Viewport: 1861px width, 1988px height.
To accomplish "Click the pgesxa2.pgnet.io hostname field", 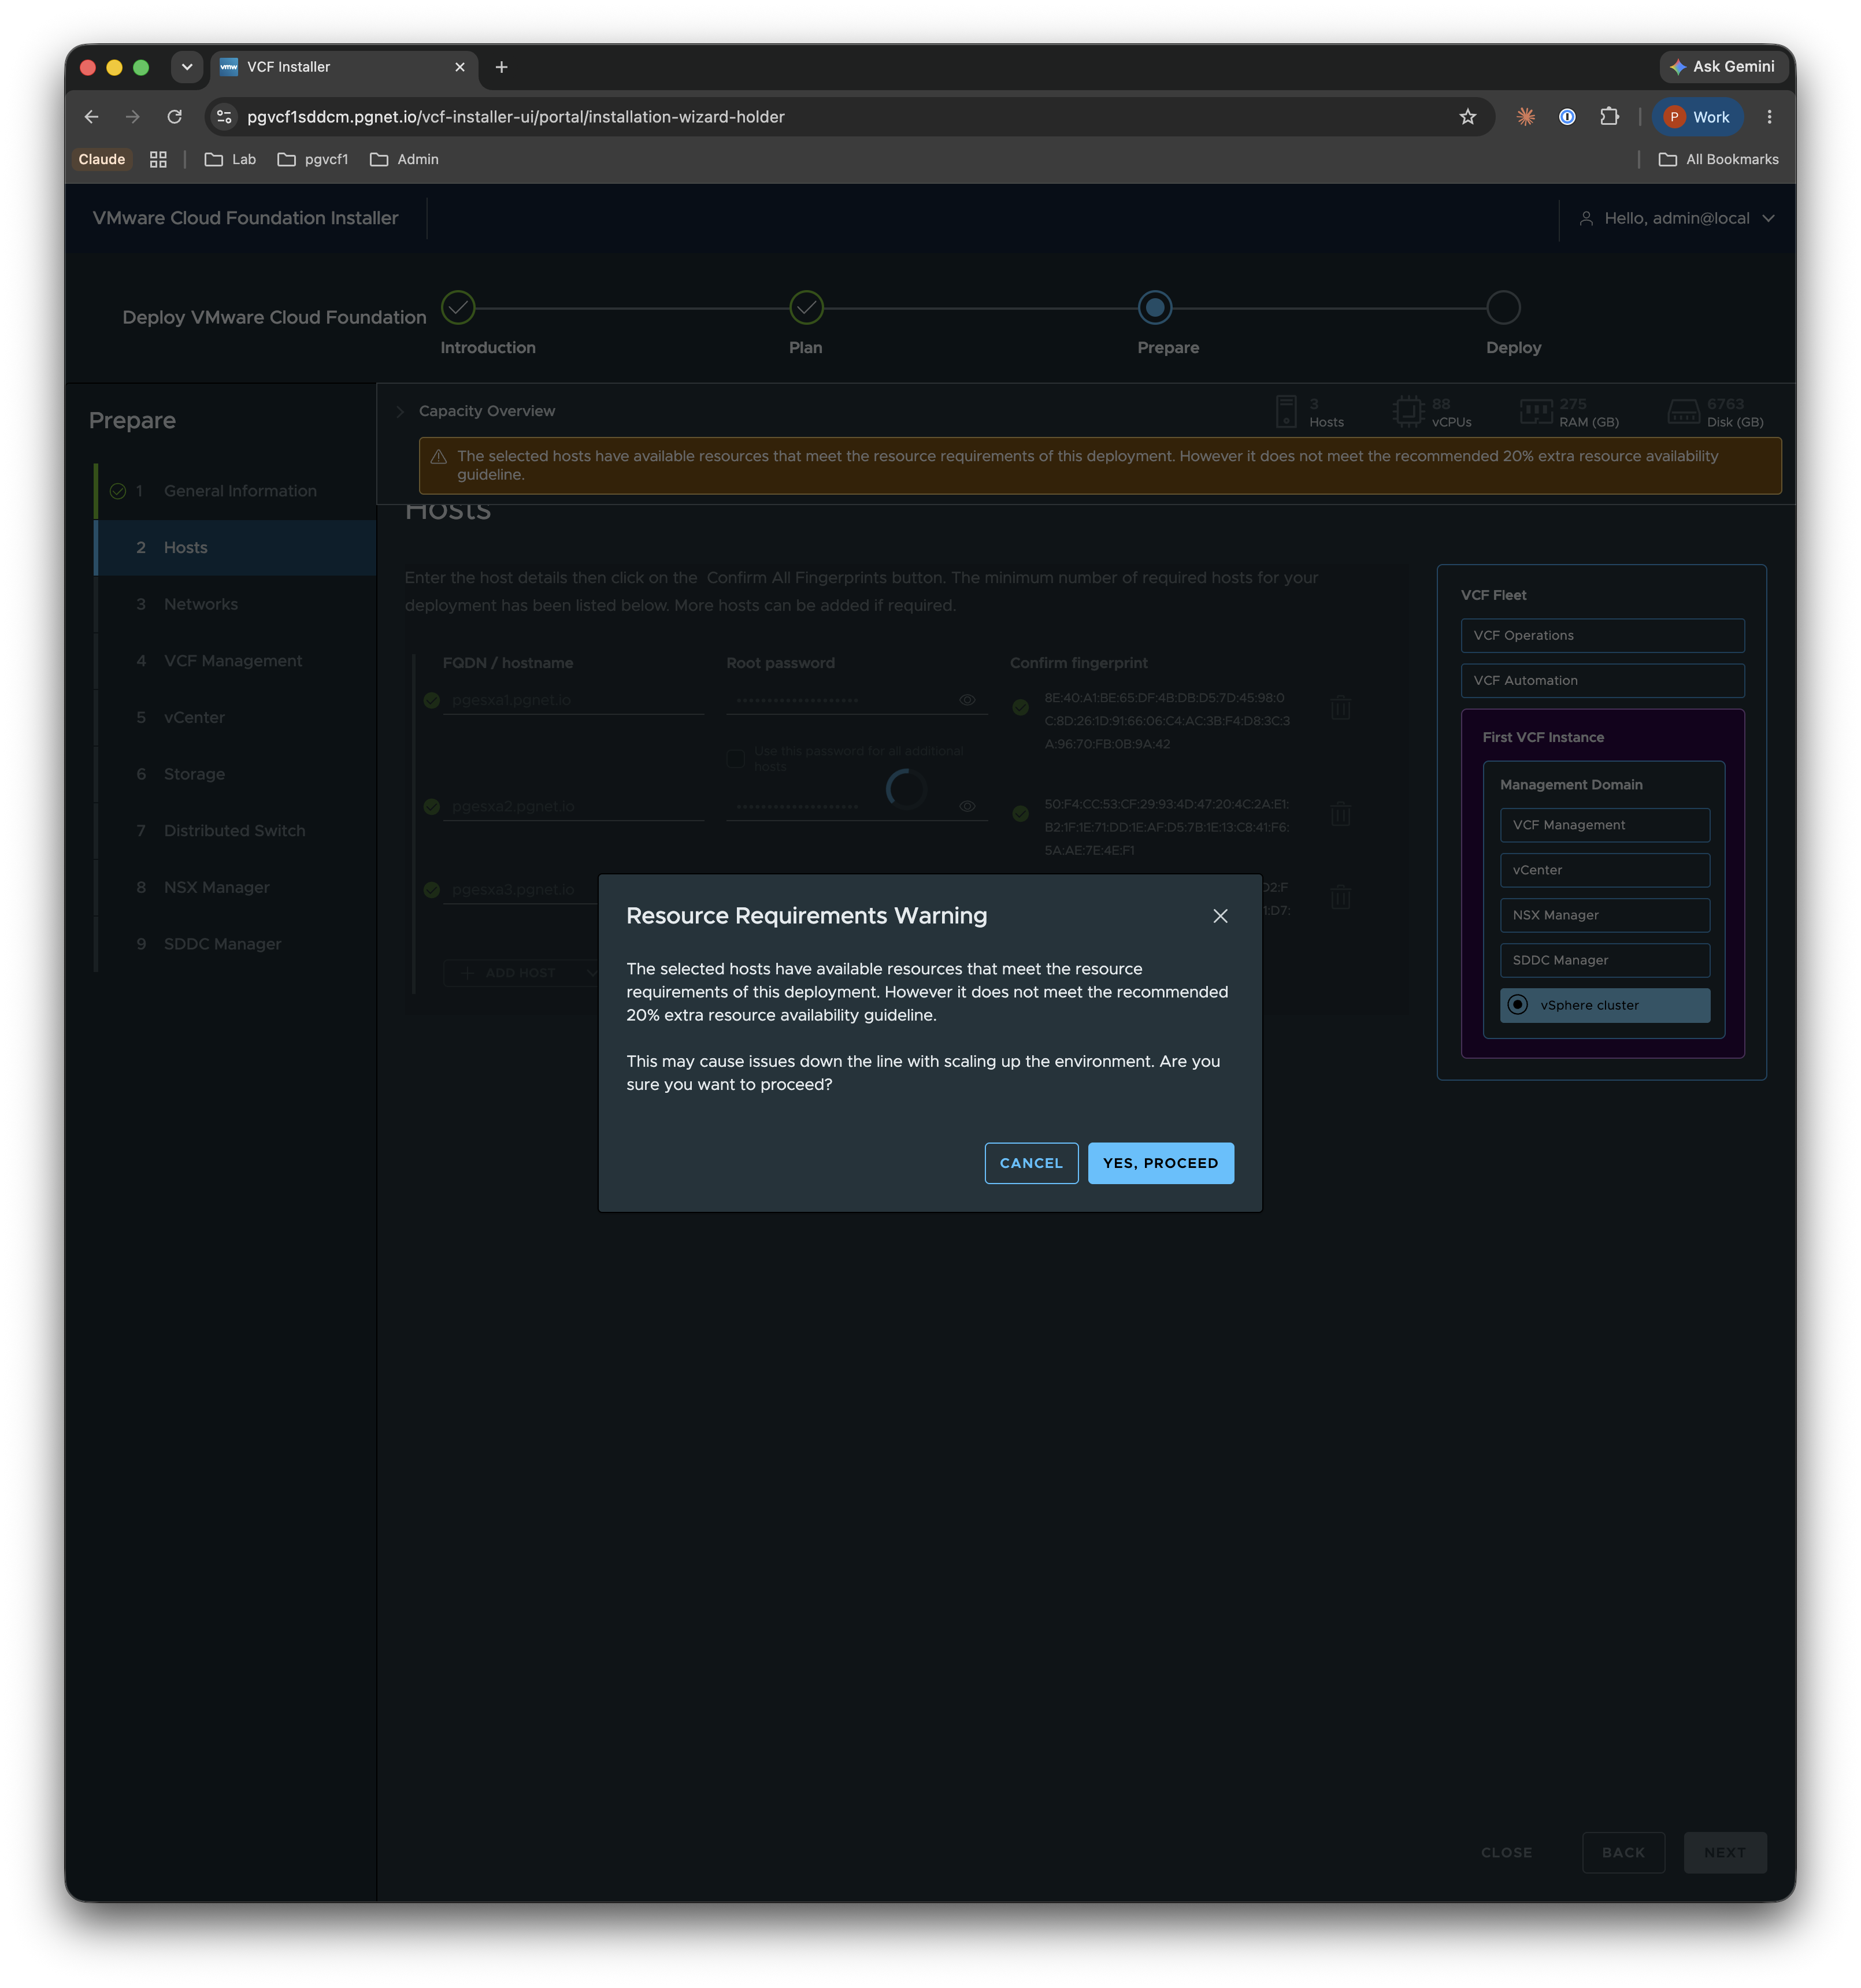I will [573, 806].
